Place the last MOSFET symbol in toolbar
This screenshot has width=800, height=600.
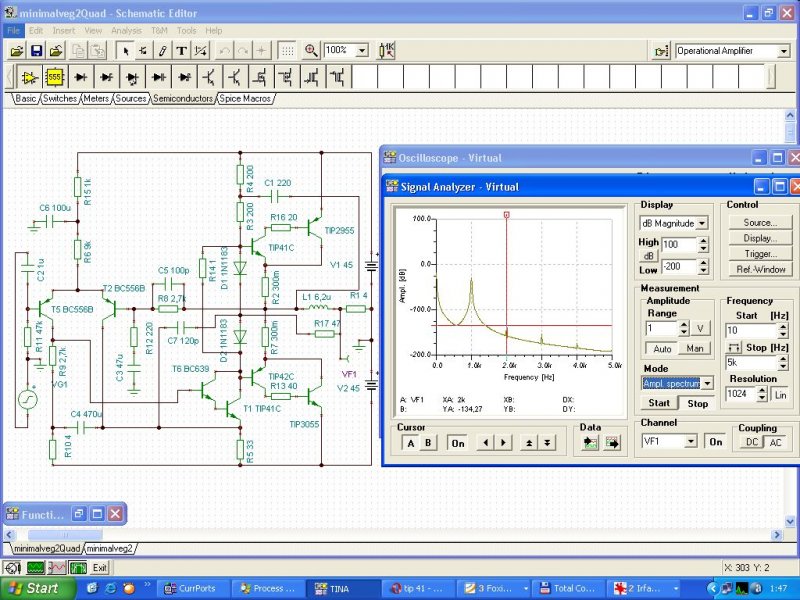pos(338,78)
